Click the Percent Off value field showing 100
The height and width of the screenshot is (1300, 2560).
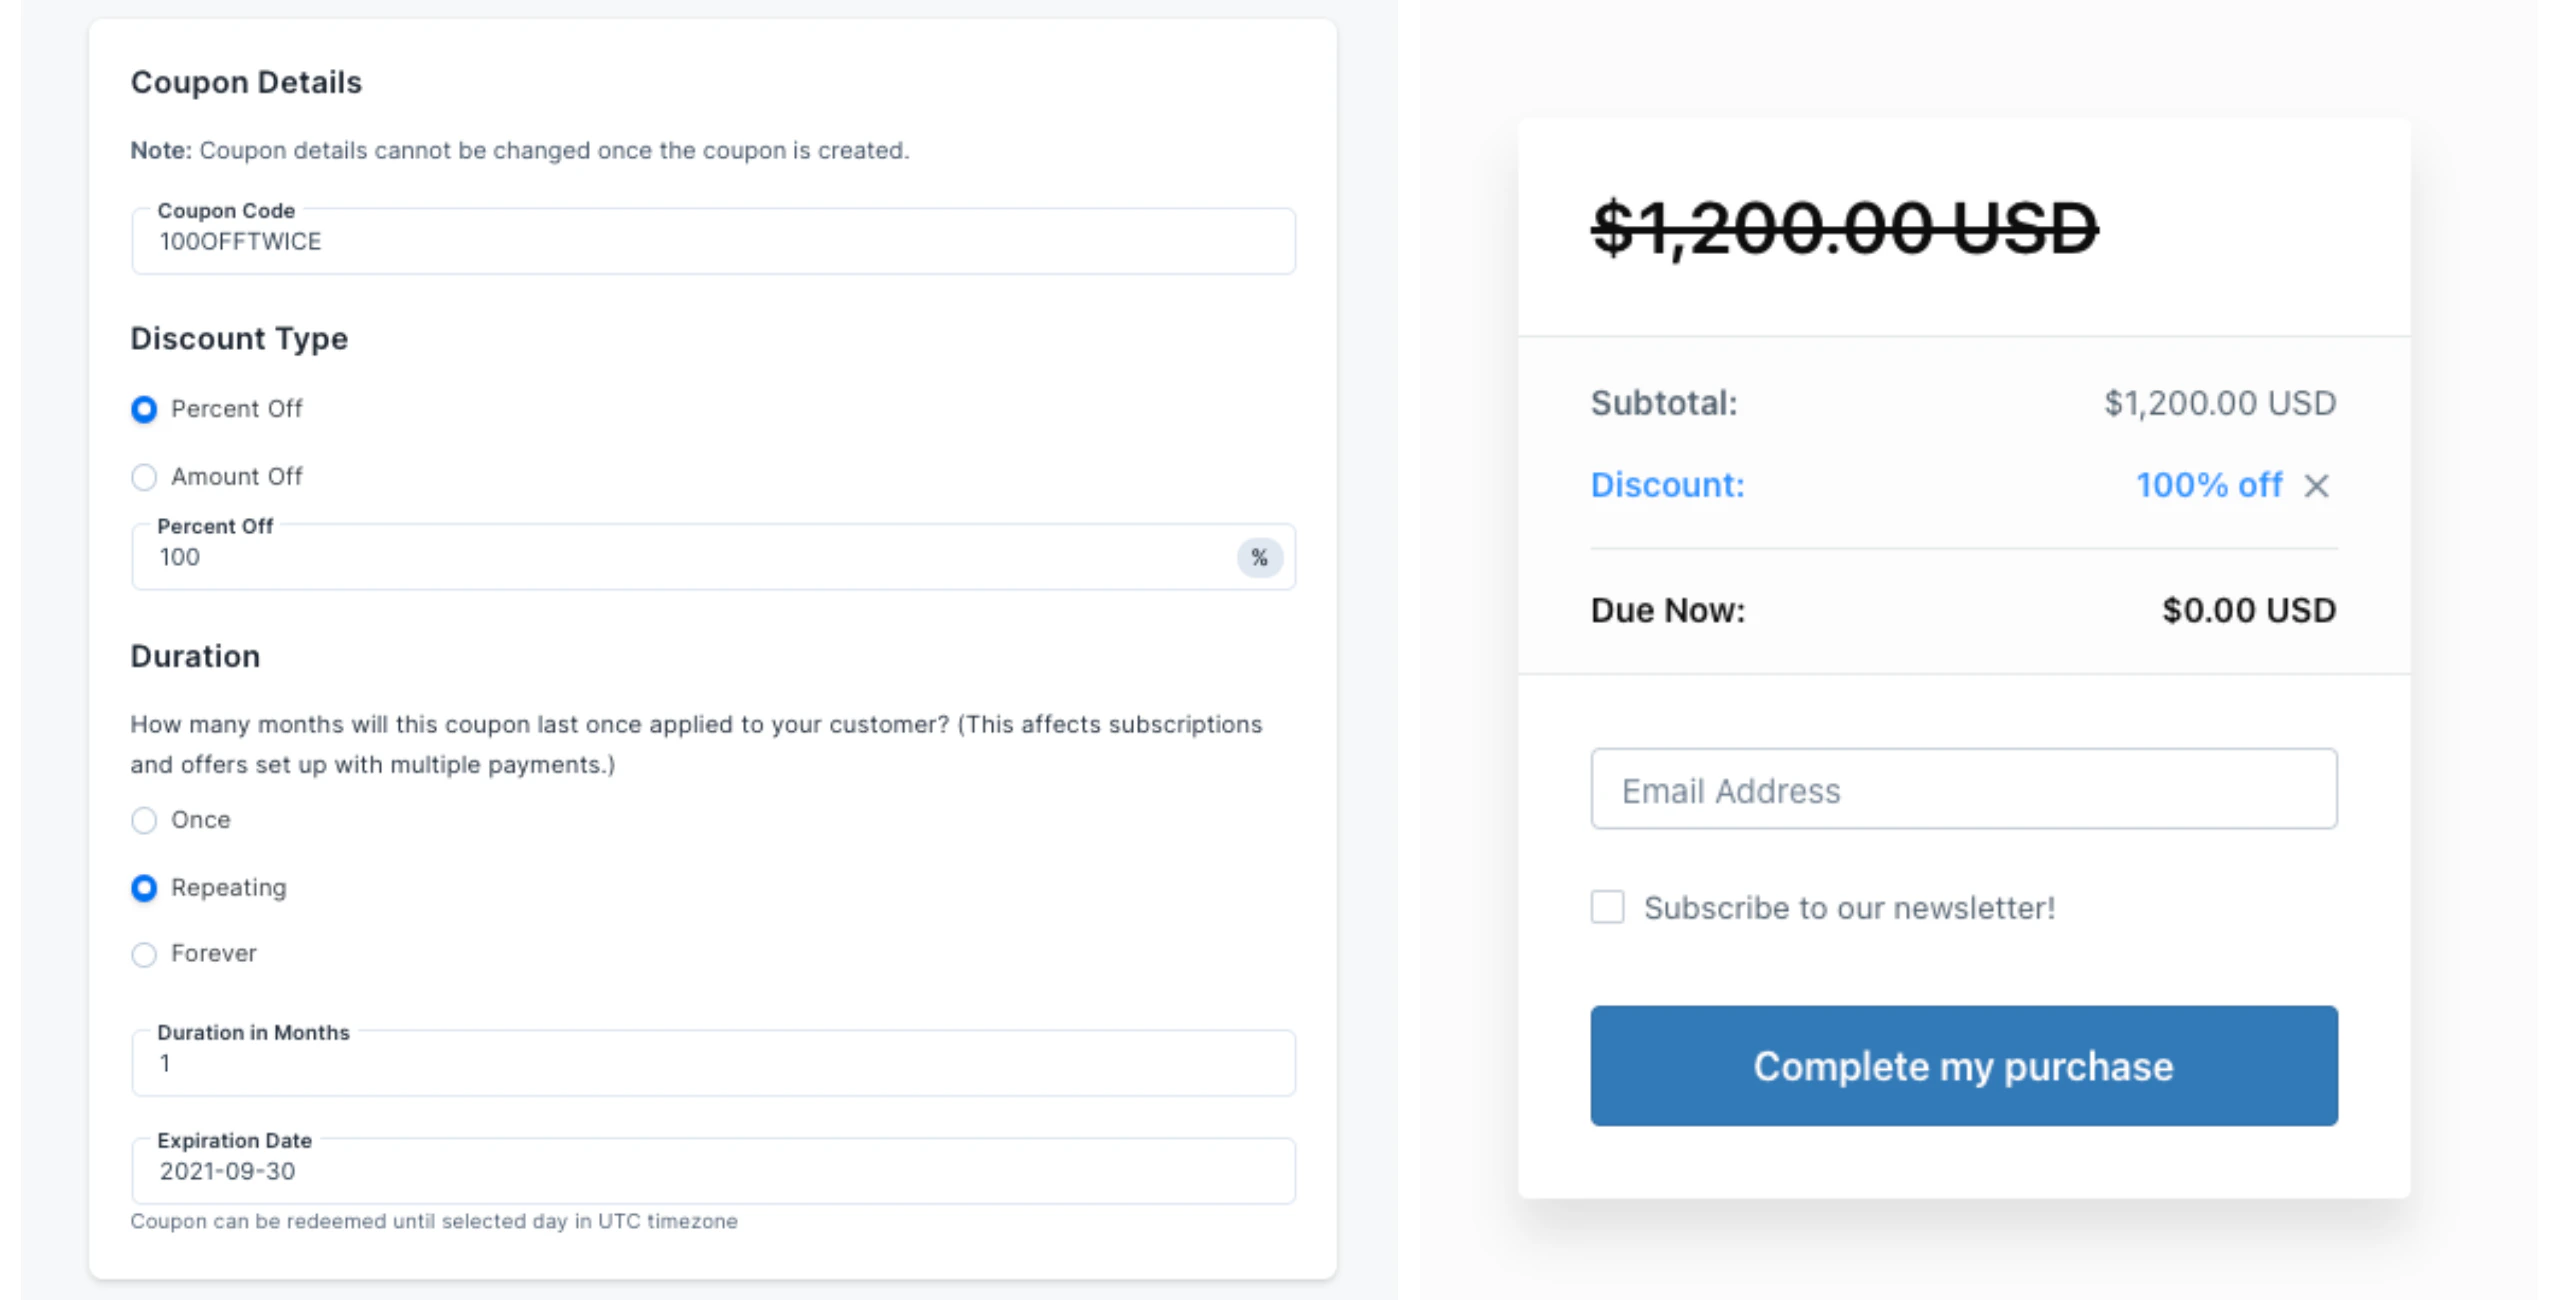[600, 557]
